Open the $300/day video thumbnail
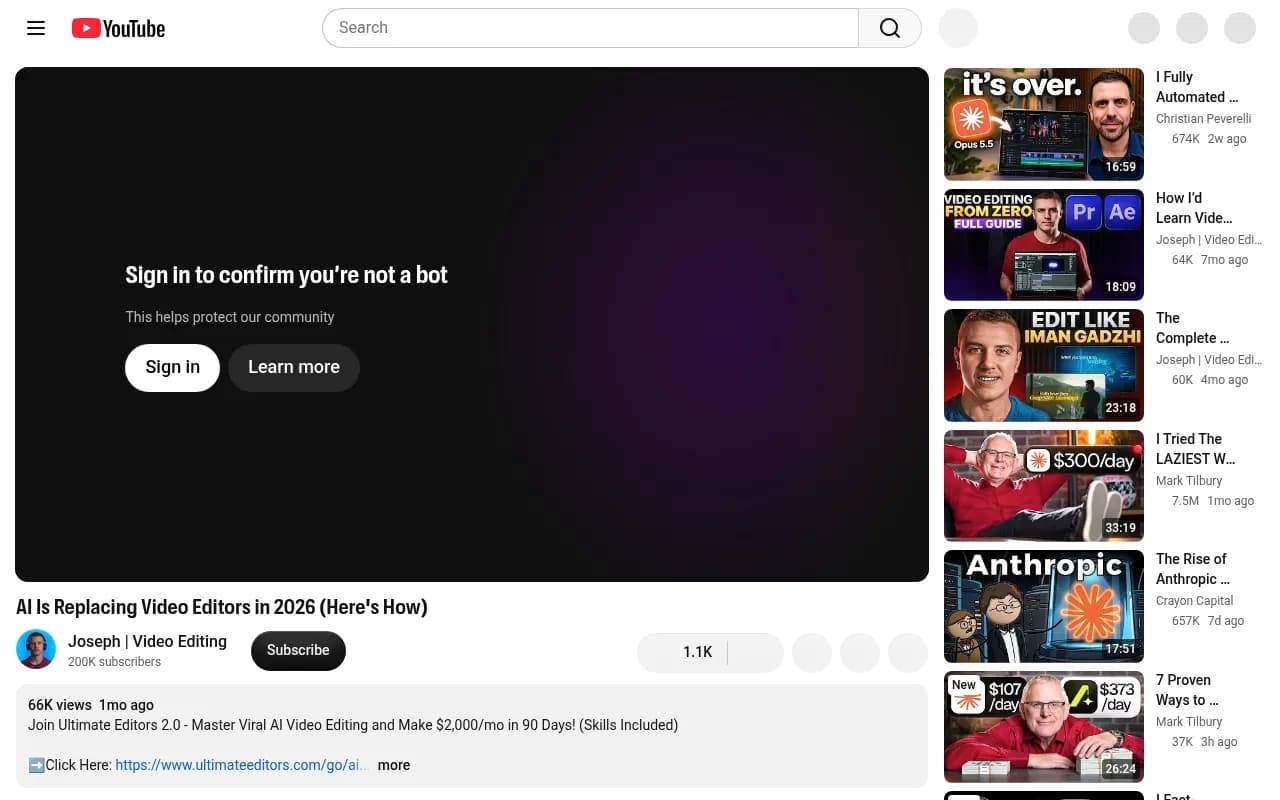Viewport: 1280px width, 800px height. point(1044,486)
